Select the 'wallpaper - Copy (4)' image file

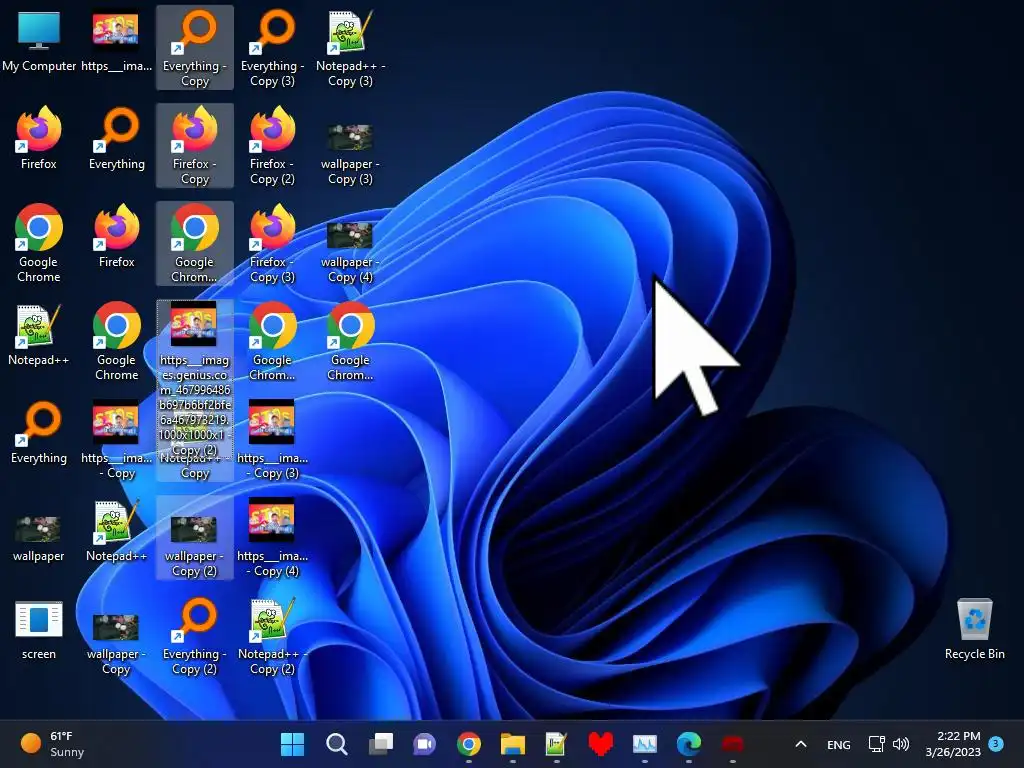(x=350, y=251)
